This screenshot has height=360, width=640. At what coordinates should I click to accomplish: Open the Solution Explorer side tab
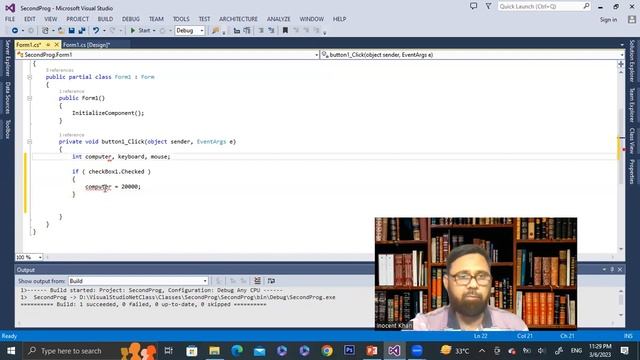[632, 61]
